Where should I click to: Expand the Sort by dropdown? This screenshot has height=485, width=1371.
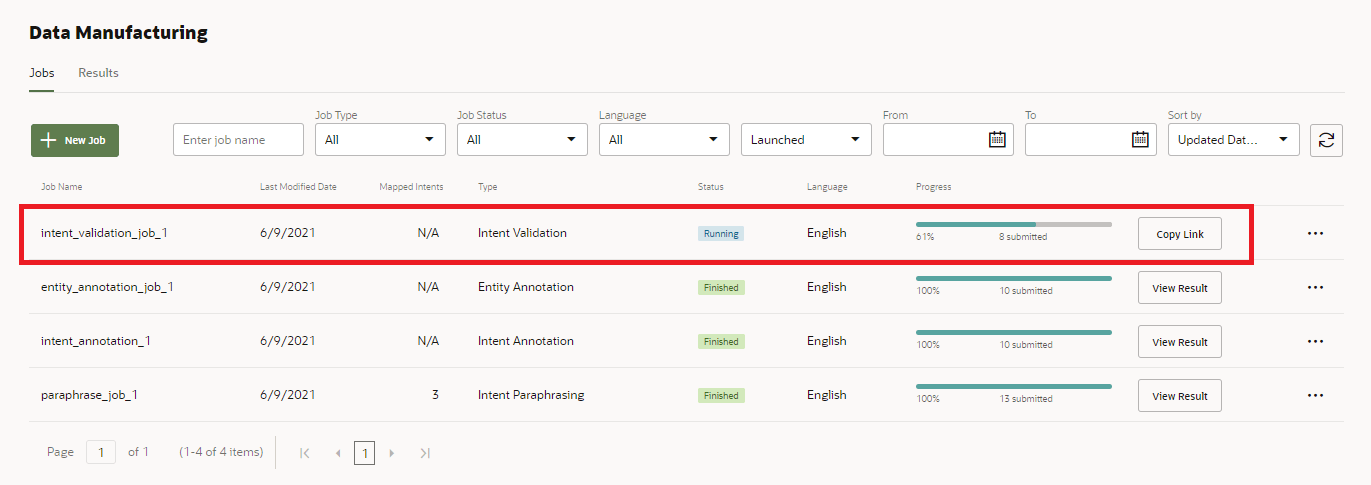[1233, 140]
